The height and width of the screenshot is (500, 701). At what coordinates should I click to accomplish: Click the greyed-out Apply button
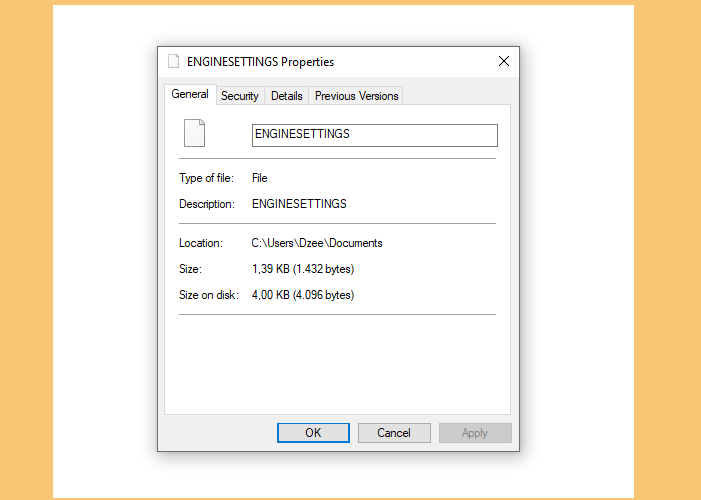(x=475, y=432)
